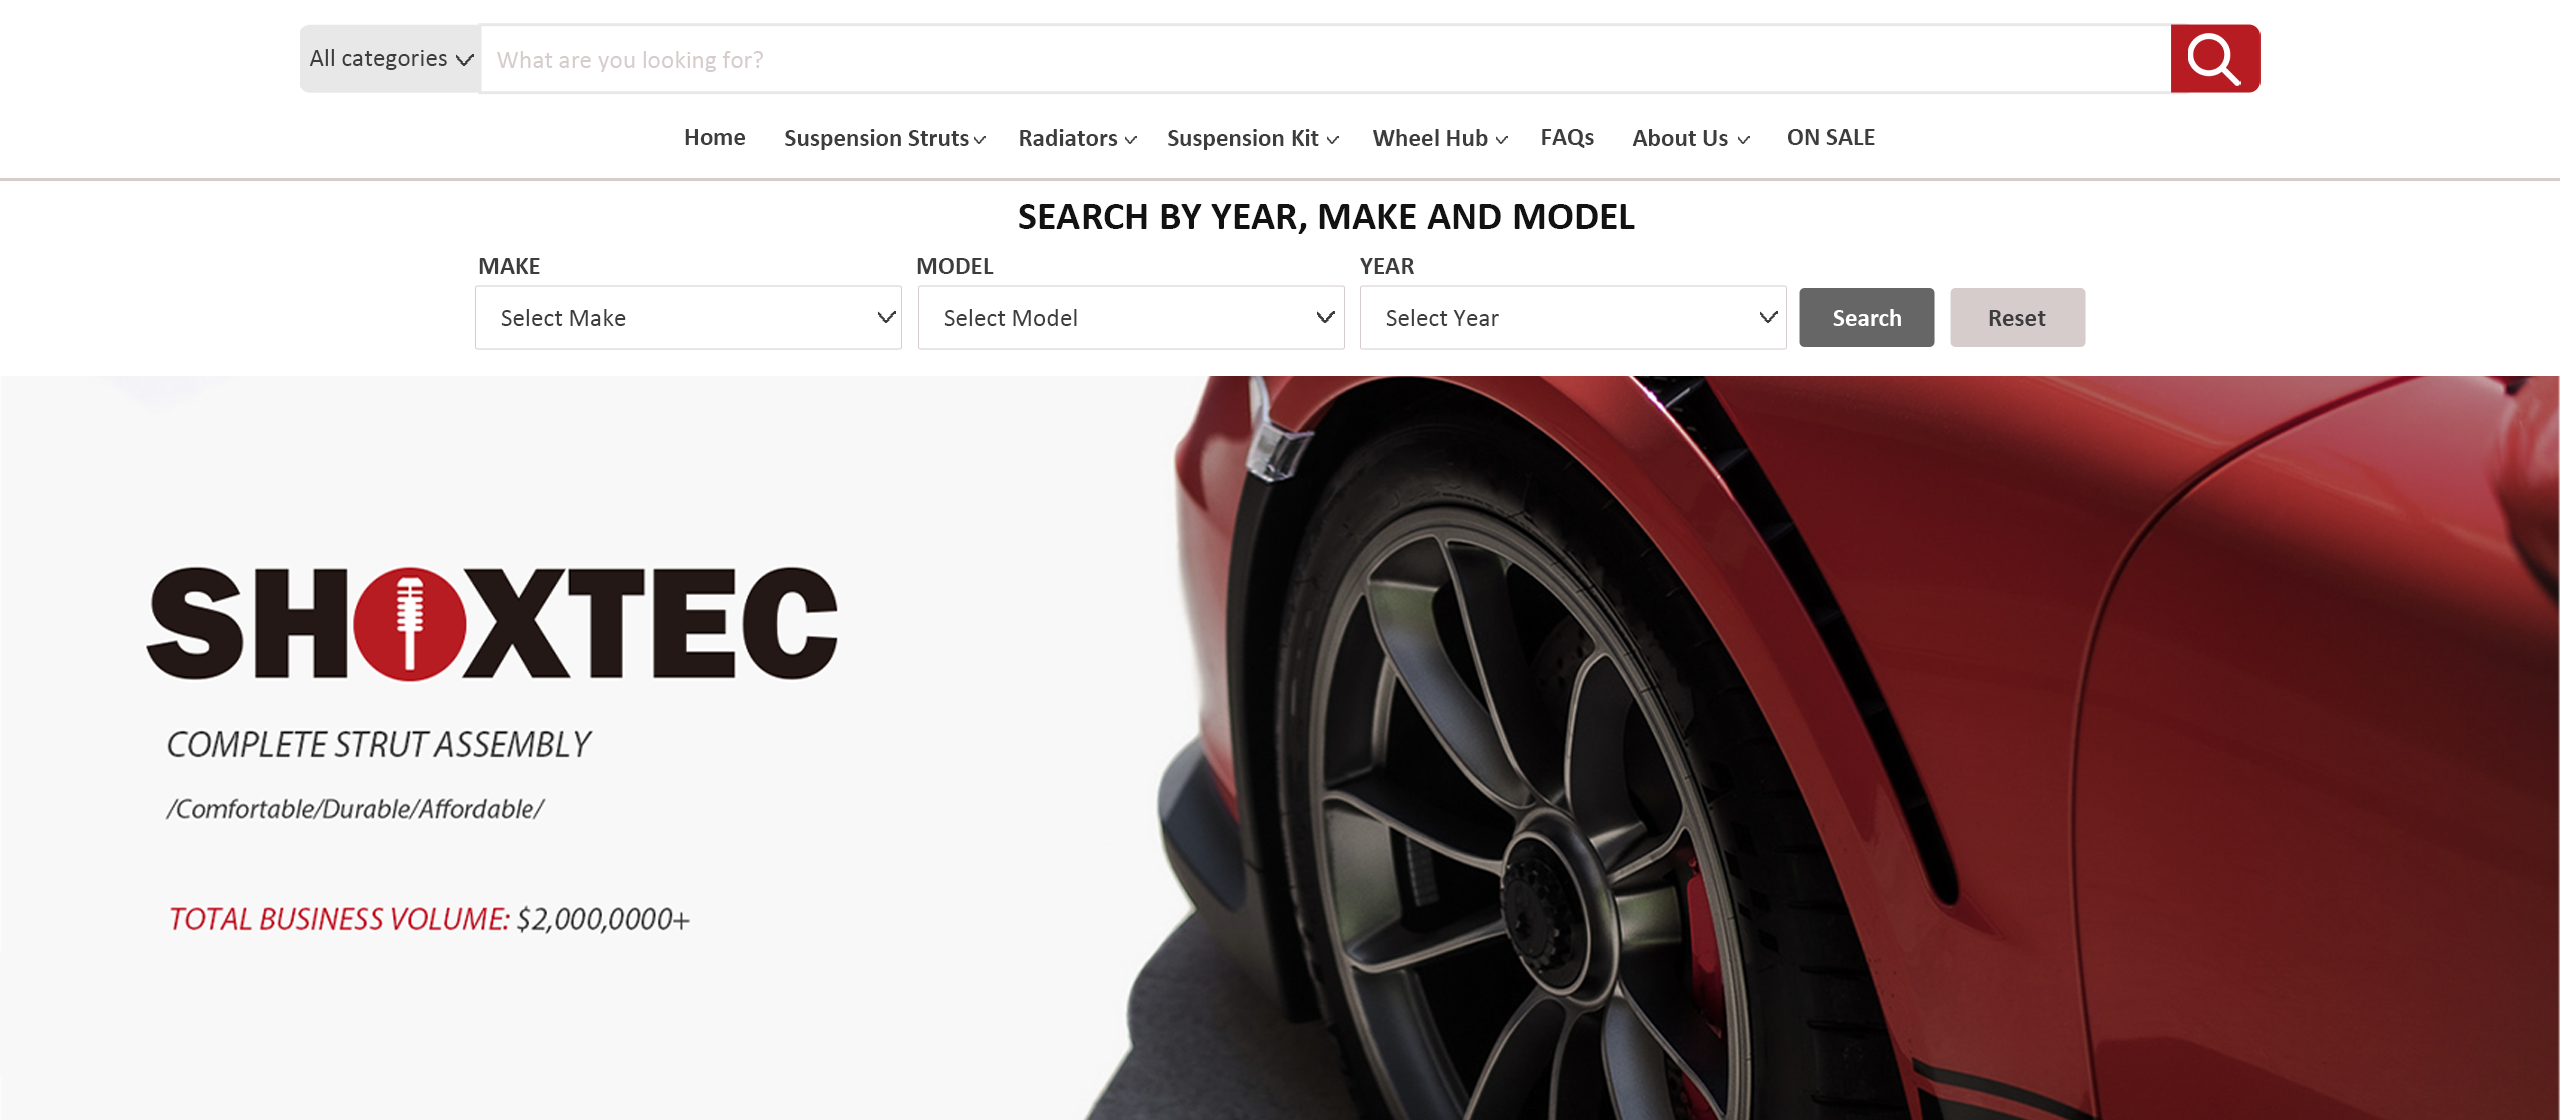Viewport: 2560px width, 1120px height.
Task: Open the Select Year dropdown
Action: 1573,318
